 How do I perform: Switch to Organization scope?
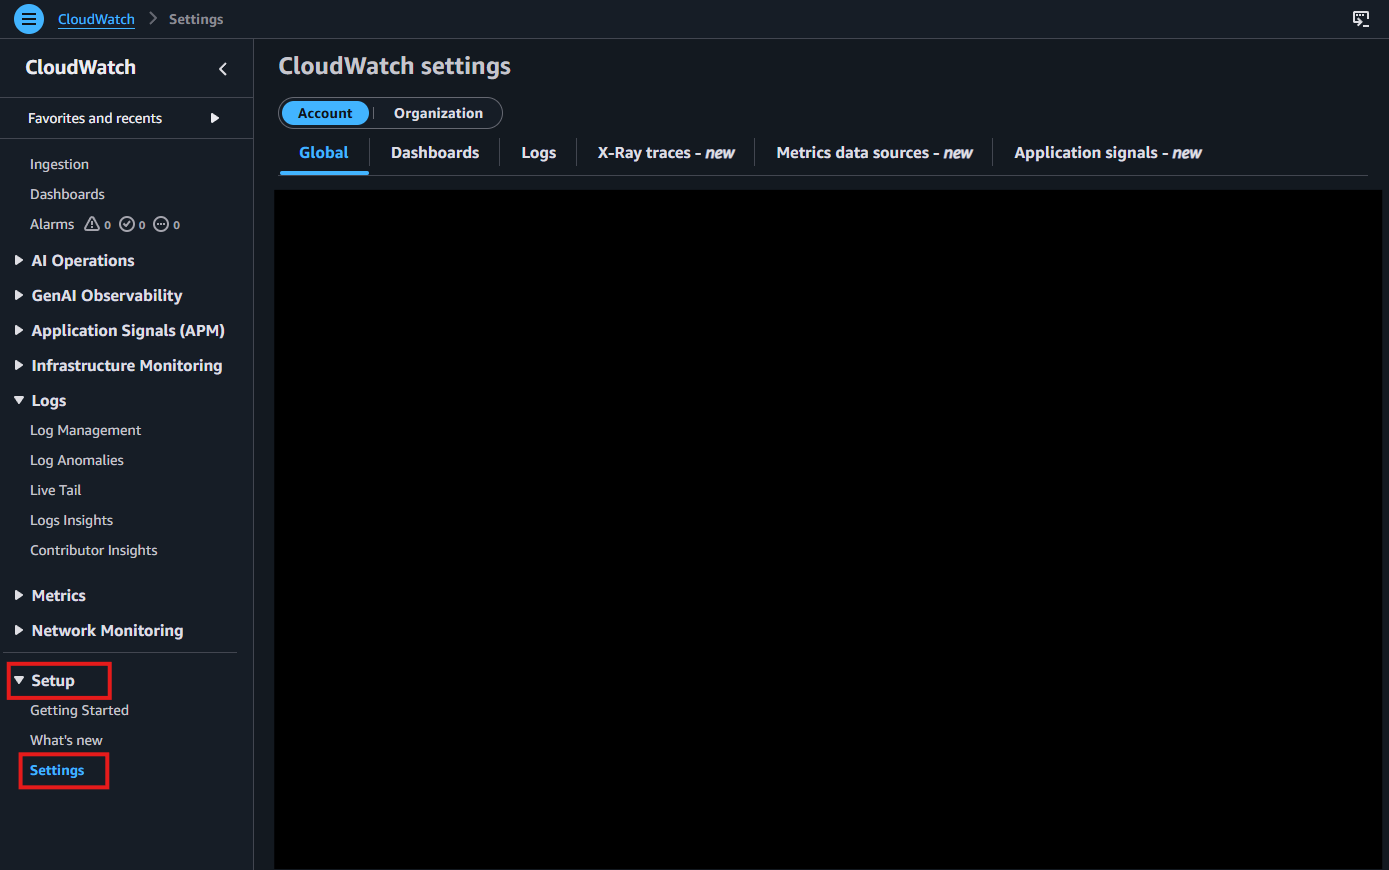pos(438,113)
